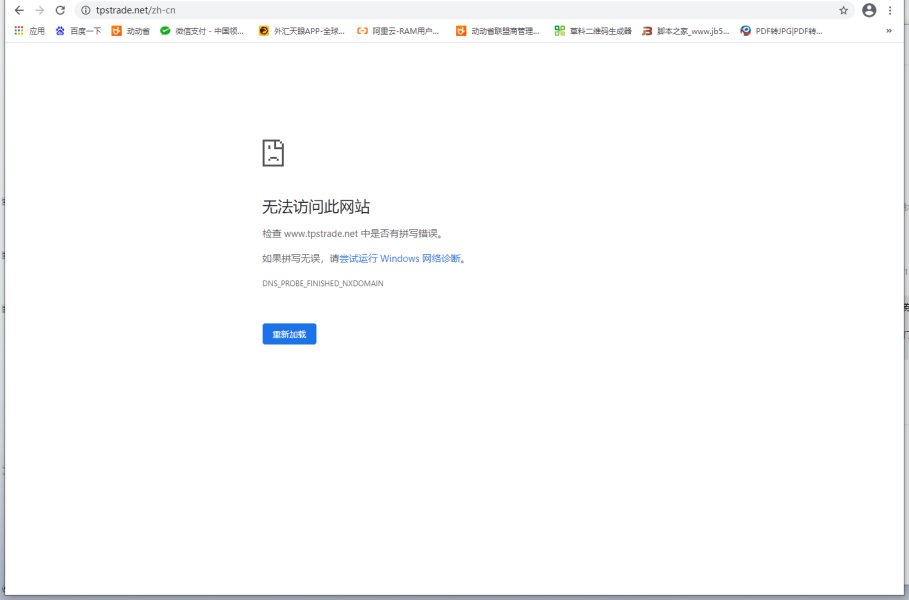Open the 微信支付 bookmark

click(x=202, y=31)
